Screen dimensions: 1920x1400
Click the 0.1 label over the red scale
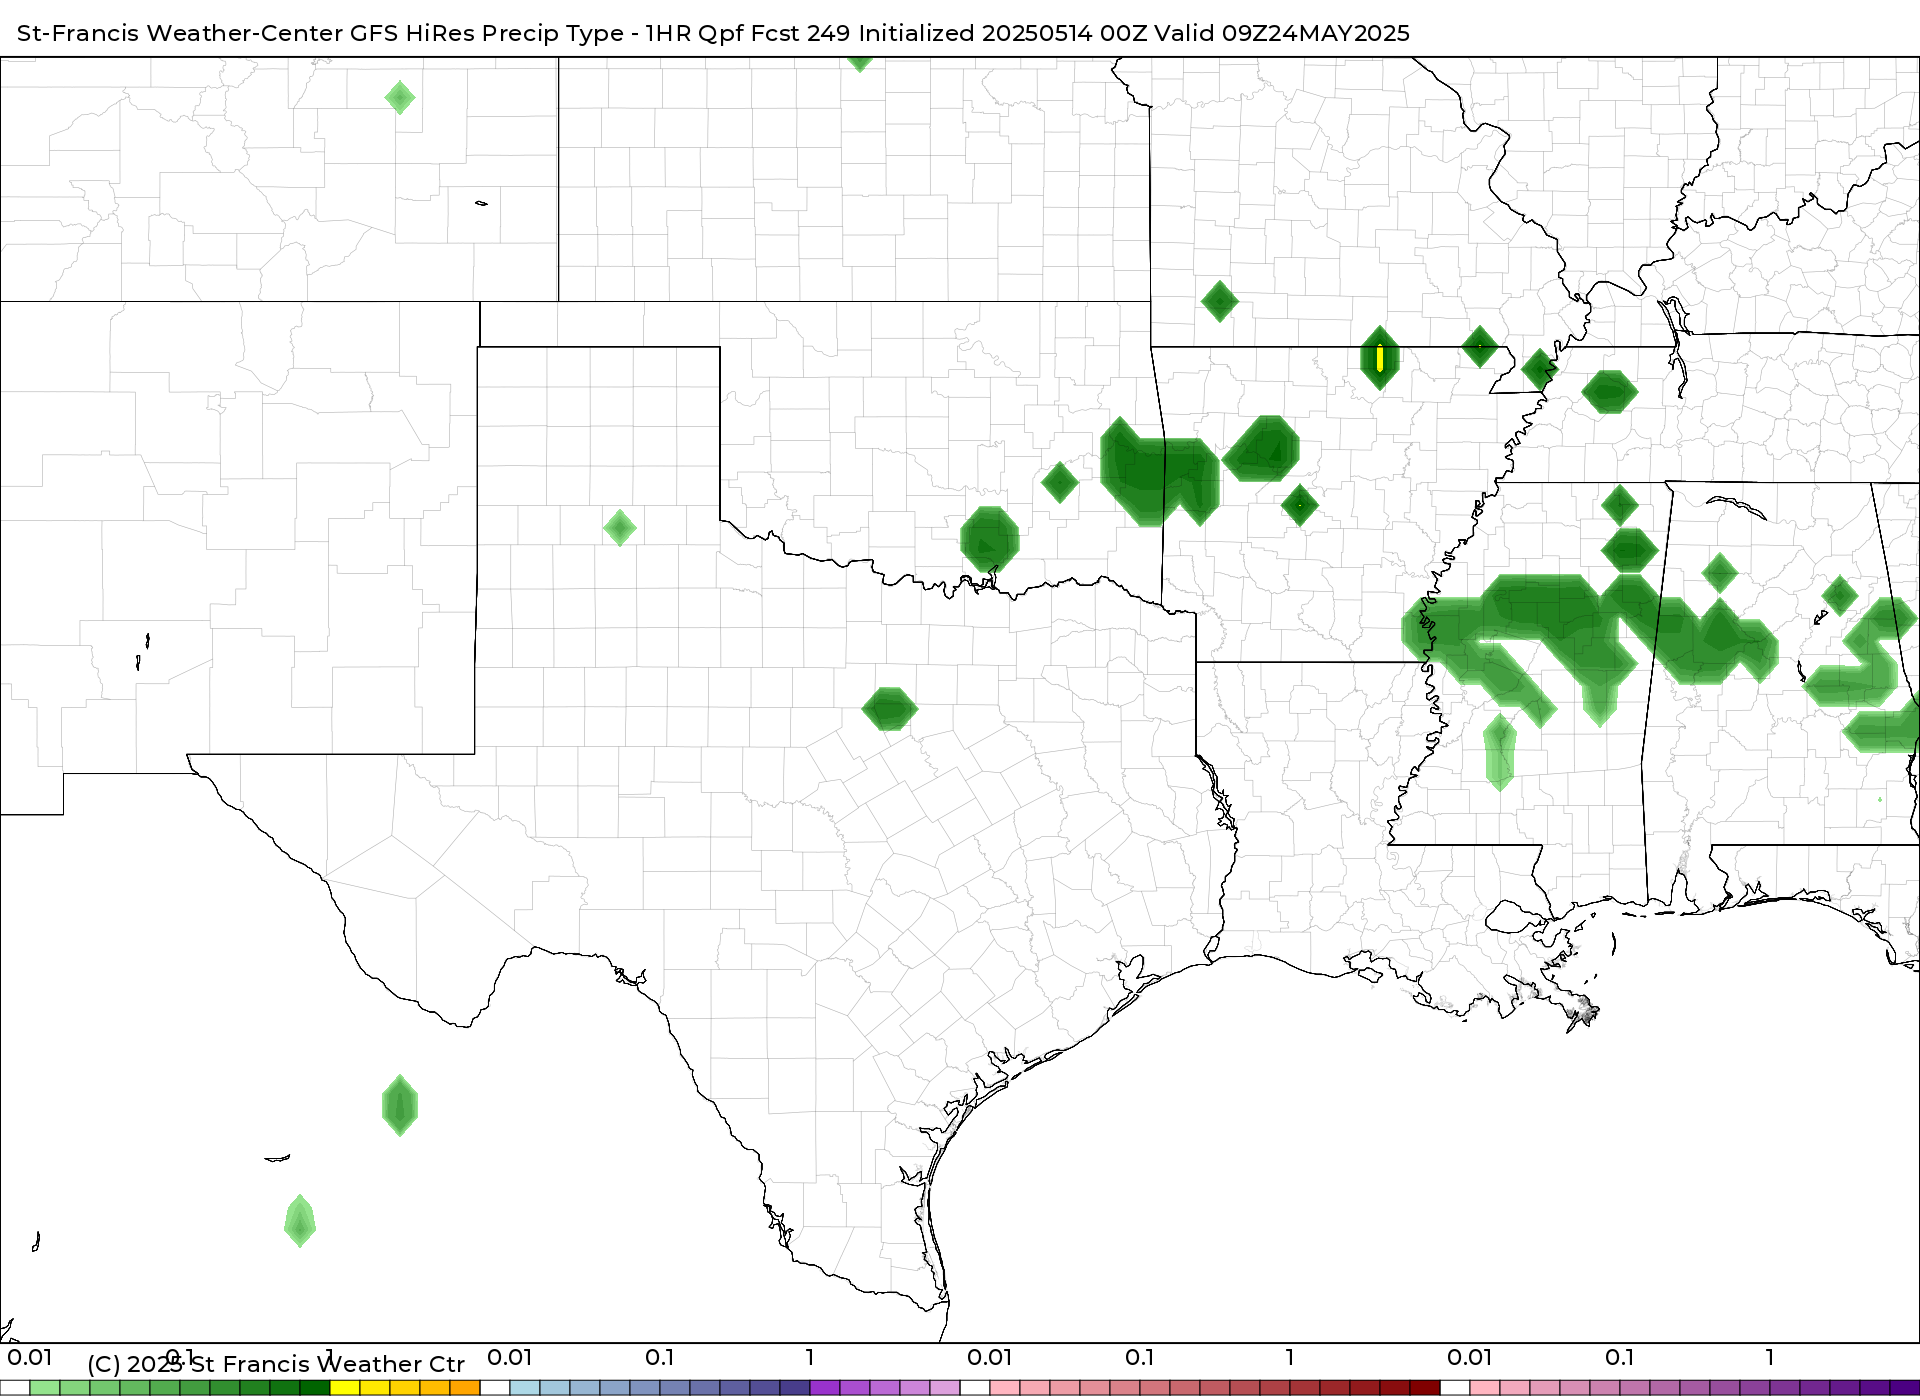pyautogui.click(x=1140, y=1358)
